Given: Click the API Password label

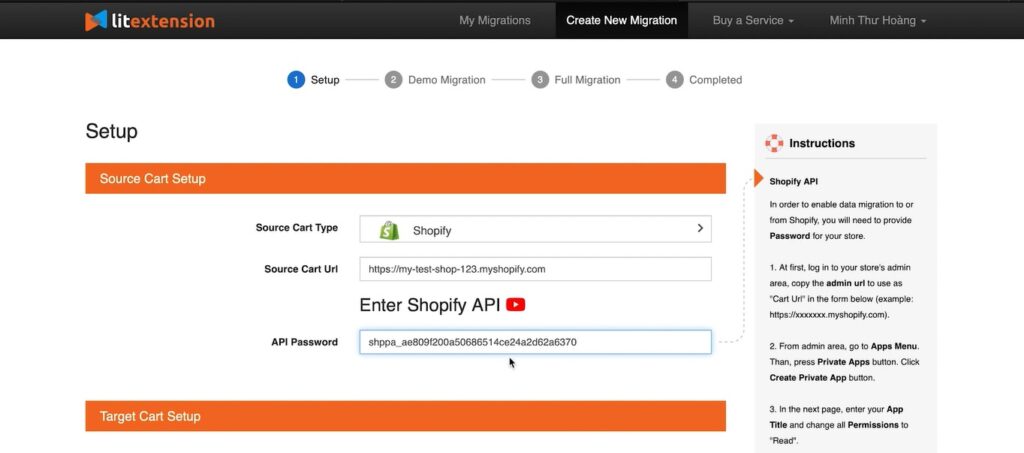Looking at the screenshot, I should click(x=304, y=341).
